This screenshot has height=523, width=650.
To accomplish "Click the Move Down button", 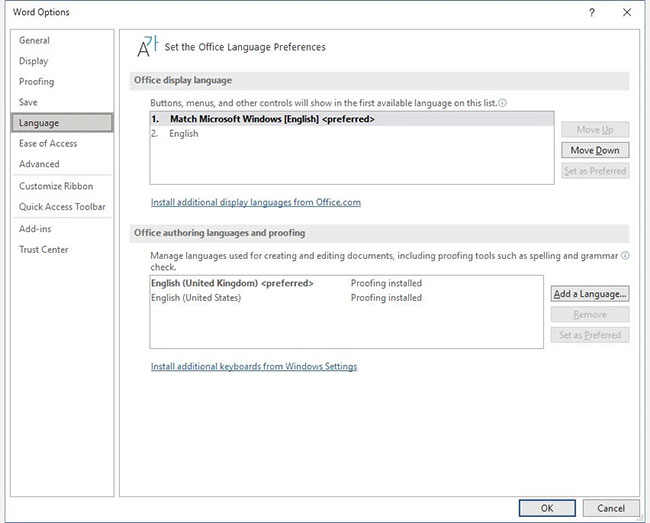I will click(x=595, y=150).
